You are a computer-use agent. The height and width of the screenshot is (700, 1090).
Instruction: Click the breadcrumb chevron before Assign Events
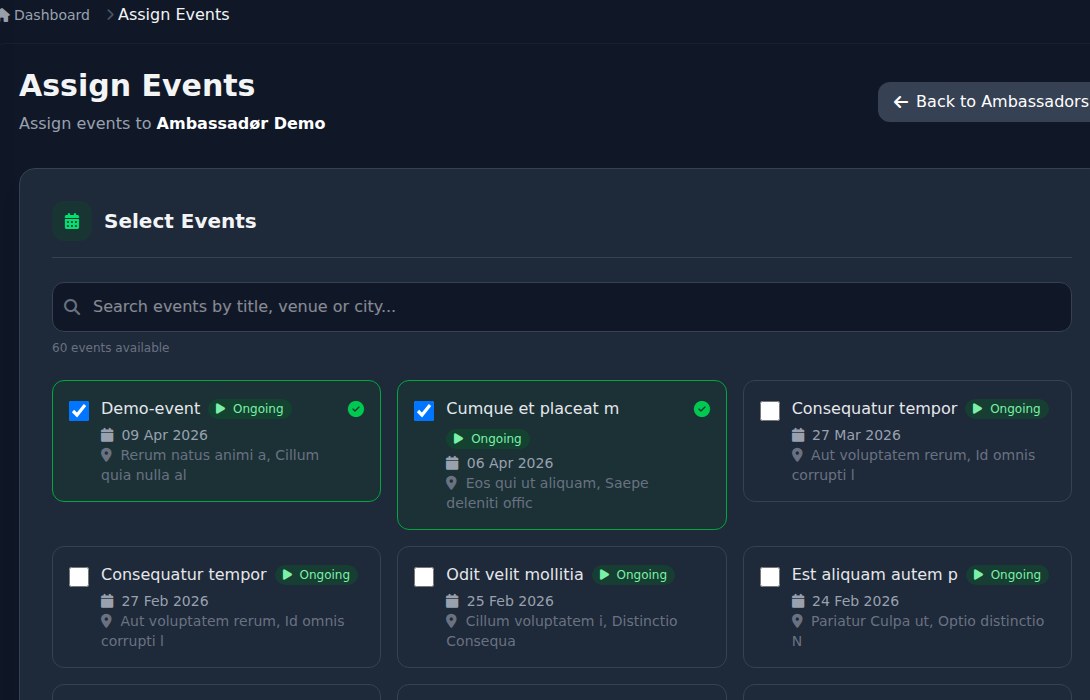pos(110,15)
